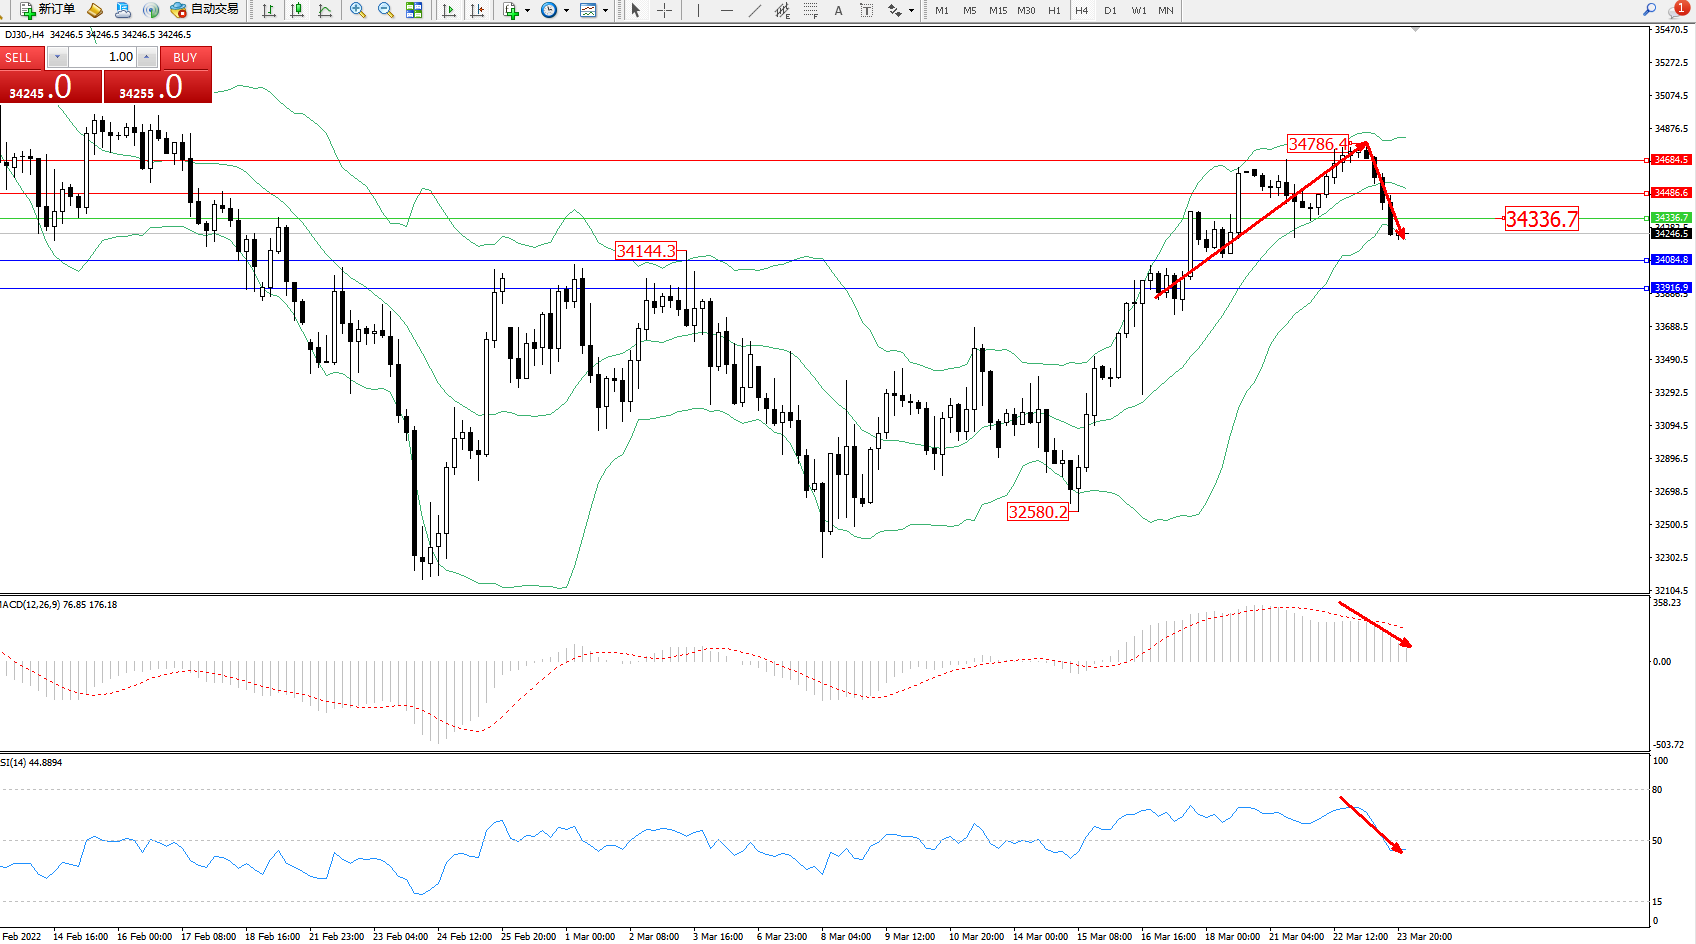Switch to the M15 timeframe
The image size is (1696, 944).
(x=998, y=10)
